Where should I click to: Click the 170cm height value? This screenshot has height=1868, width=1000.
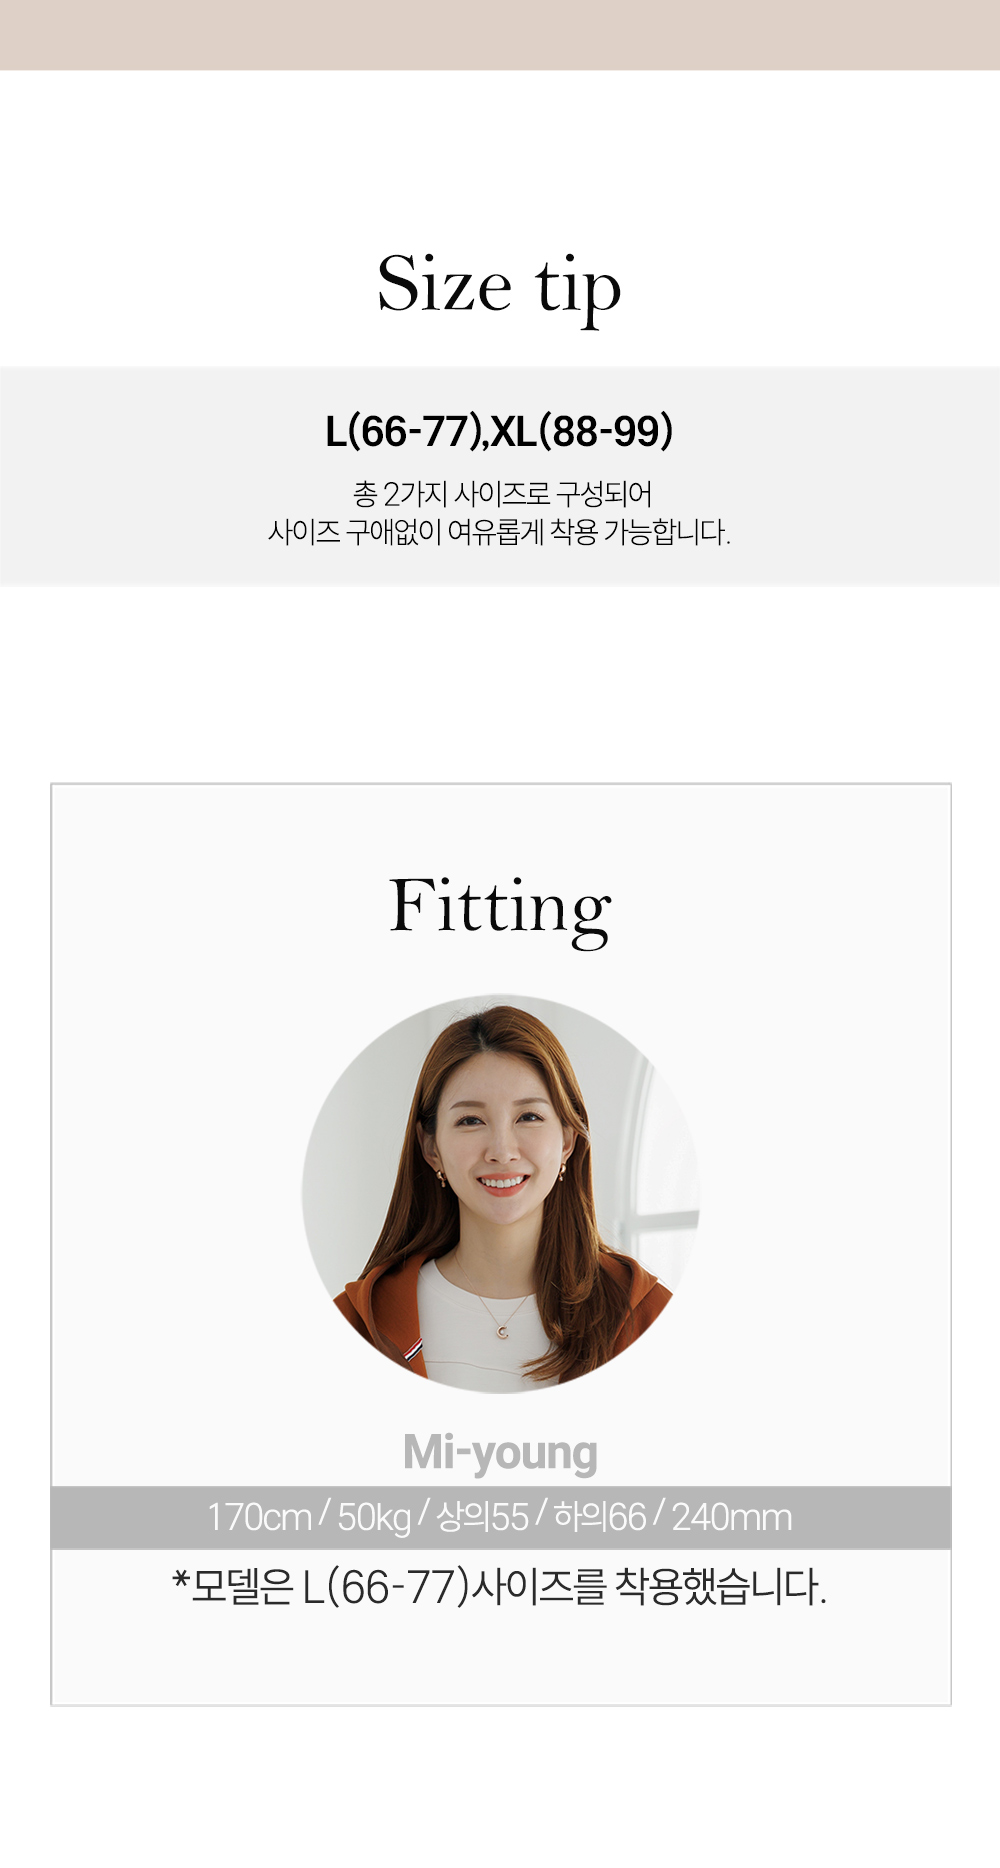coord(259,1517)
